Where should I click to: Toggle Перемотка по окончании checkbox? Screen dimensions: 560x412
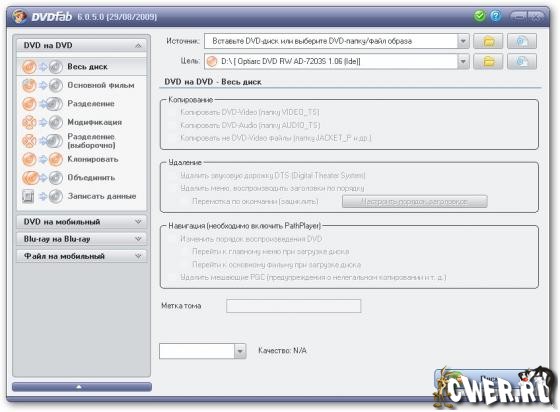(185, 201)
